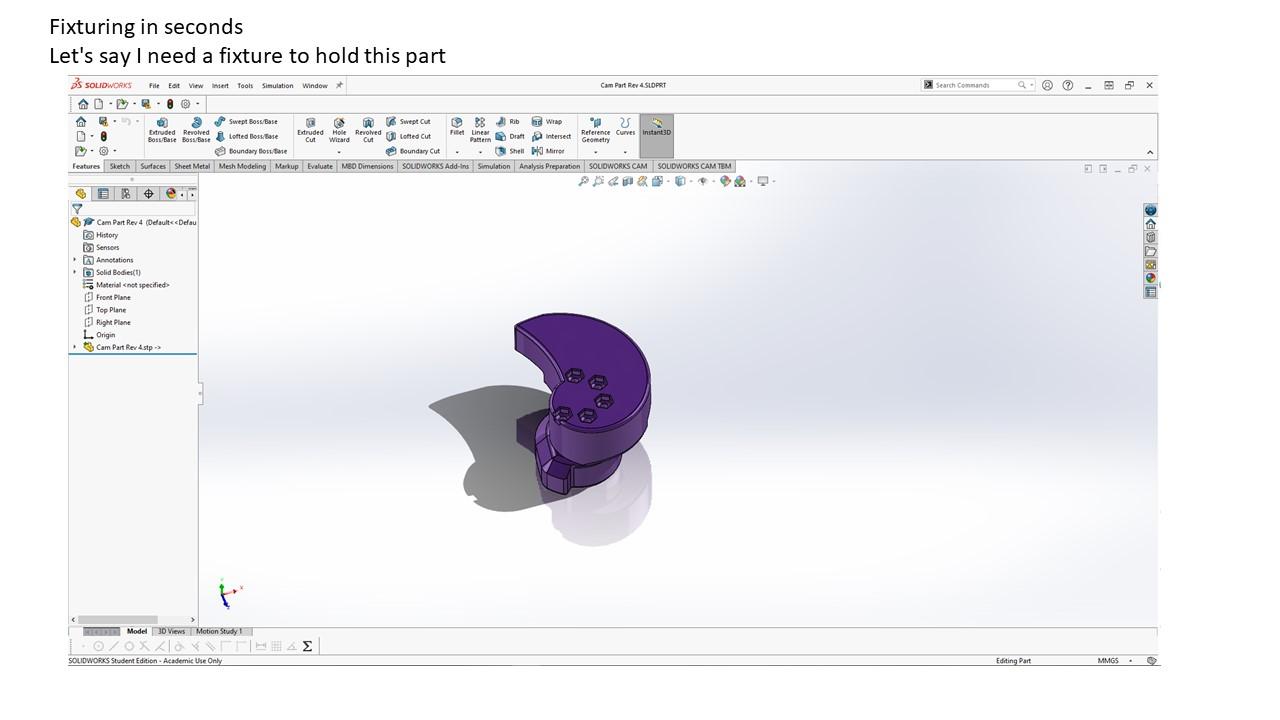This screenshot has width=1280, height=720.
Task: Click the Lofted Boss/Base button
Action: (x=247, y=136)
